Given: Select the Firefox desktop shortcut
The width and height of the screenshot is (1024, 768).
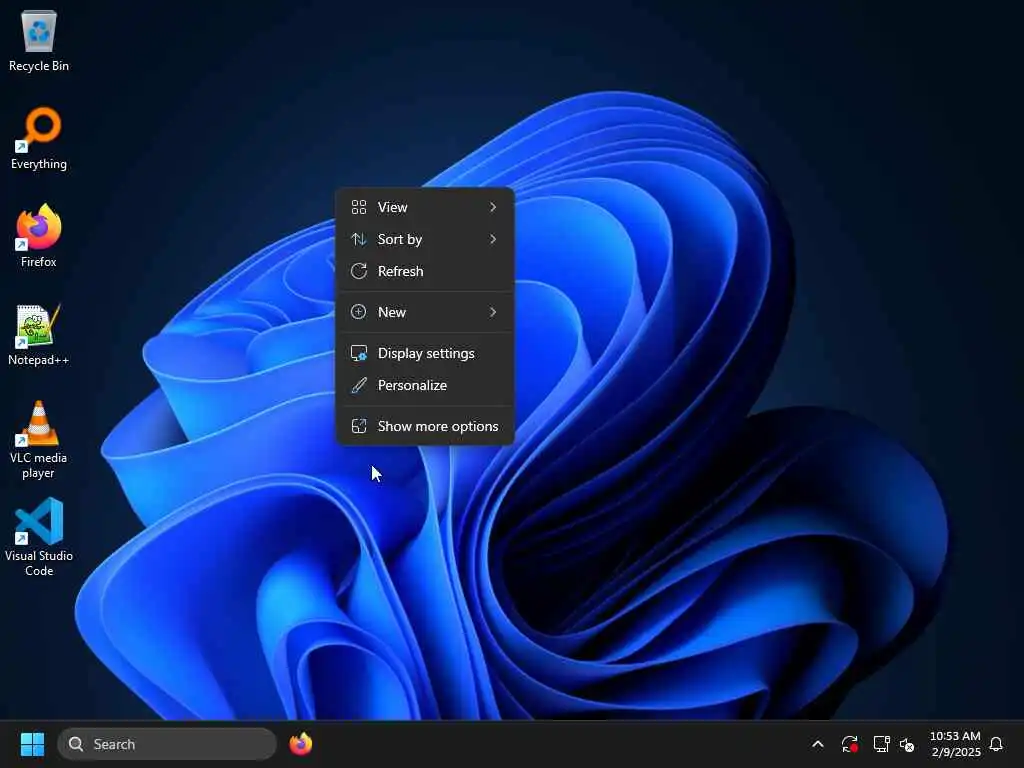Looking at the screenshot, I should pos(39,236).
